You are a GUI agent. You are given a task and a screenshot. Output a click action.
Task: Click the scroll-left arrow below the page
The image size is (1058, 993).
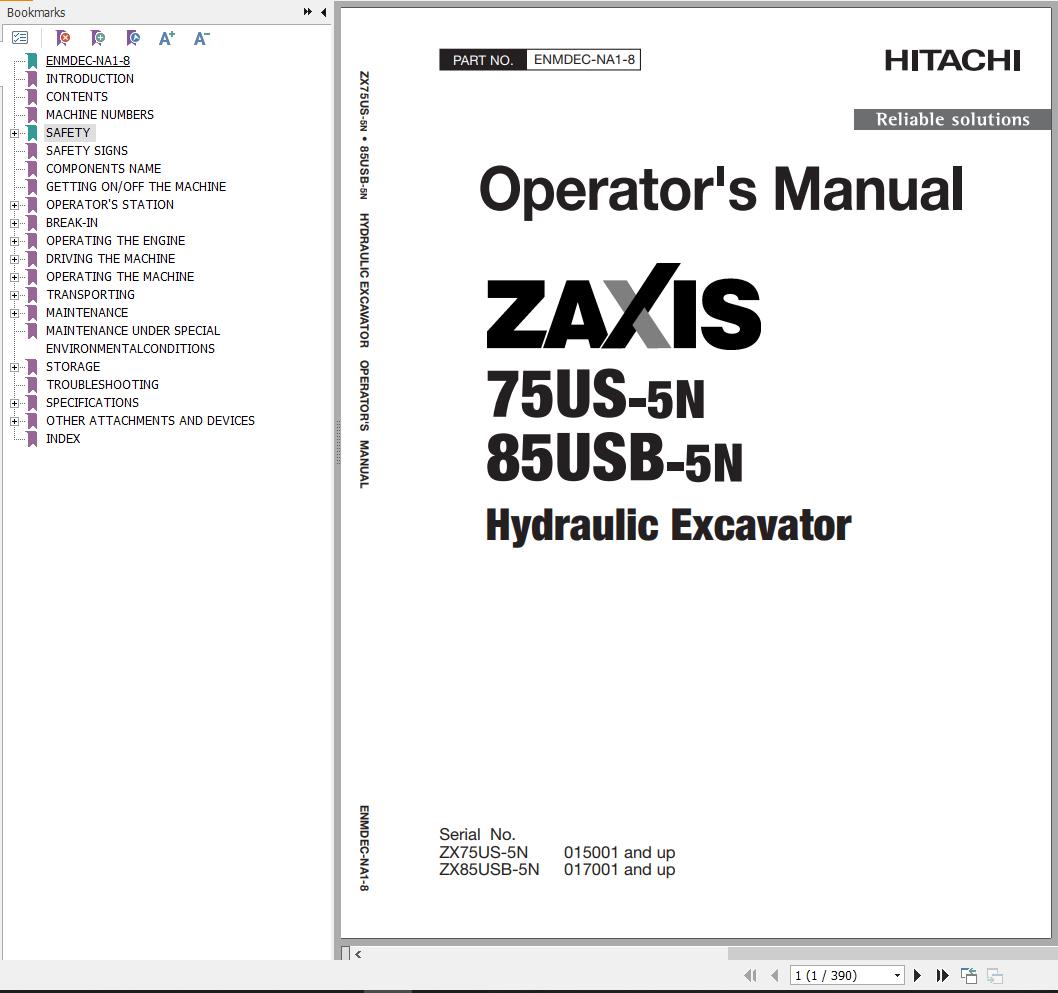coord(358,954)
